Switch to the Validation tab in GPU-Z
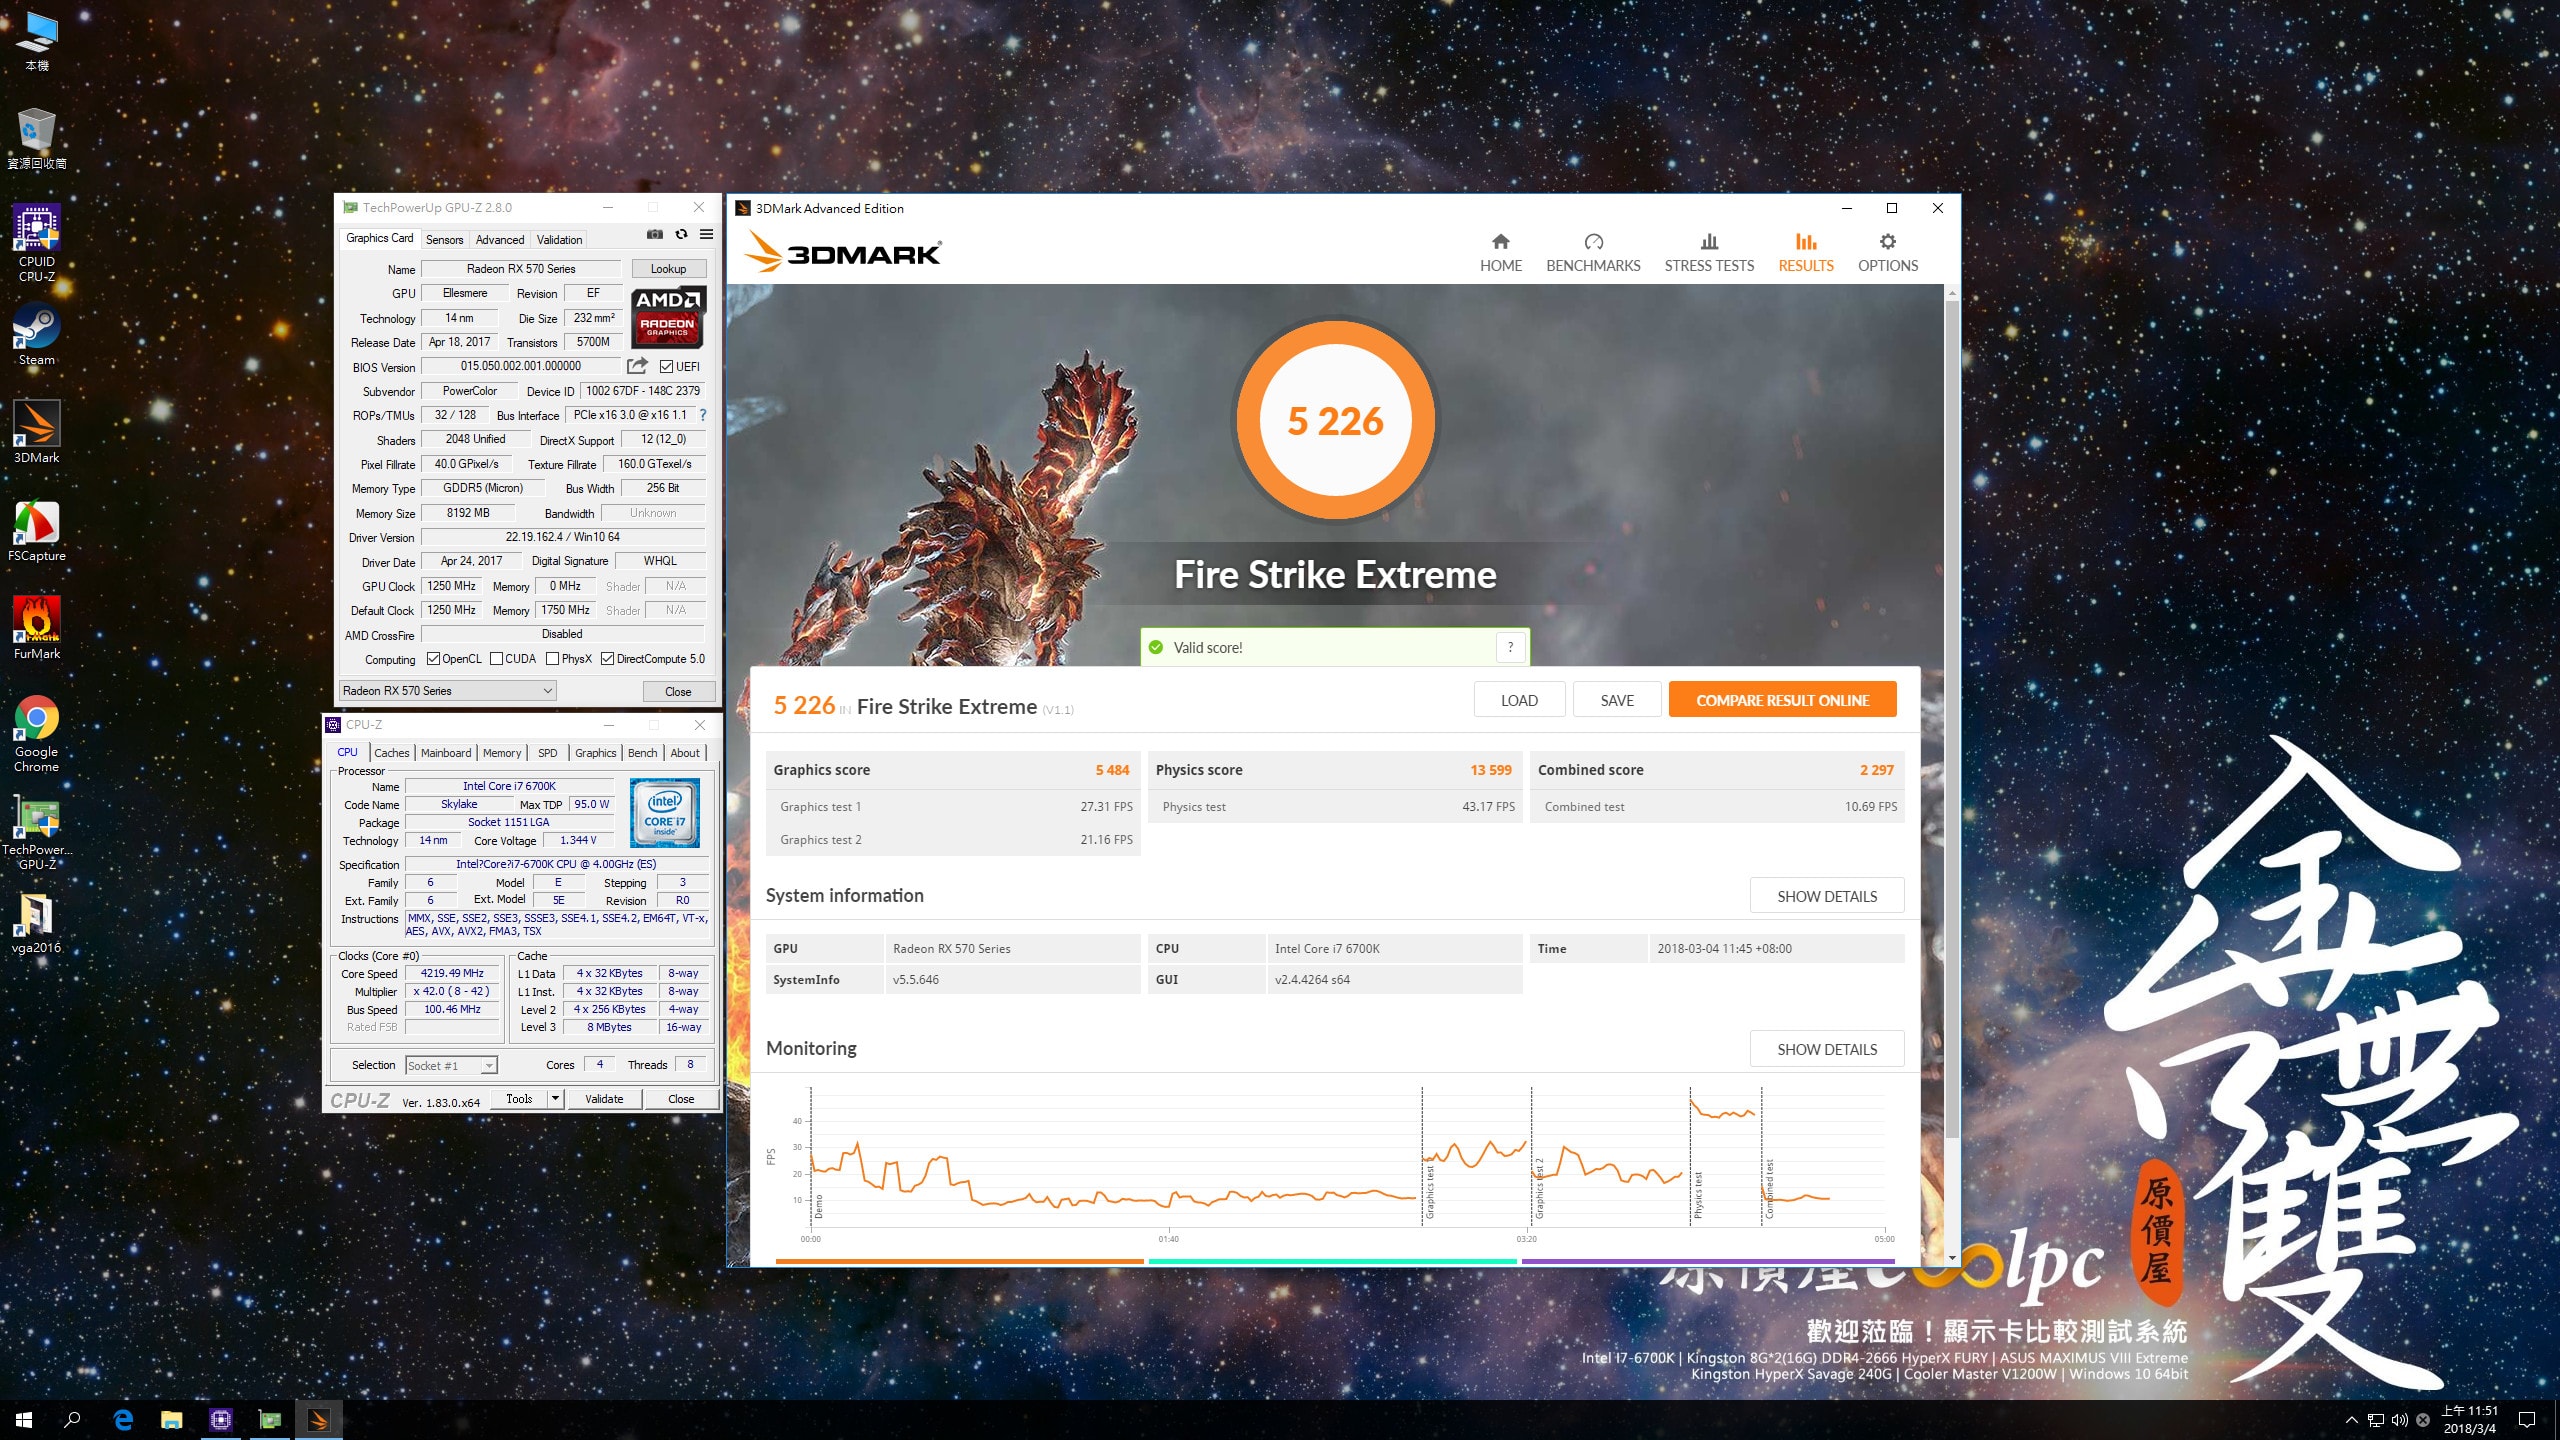The image size is (2560, 1440). coord(559,240)
